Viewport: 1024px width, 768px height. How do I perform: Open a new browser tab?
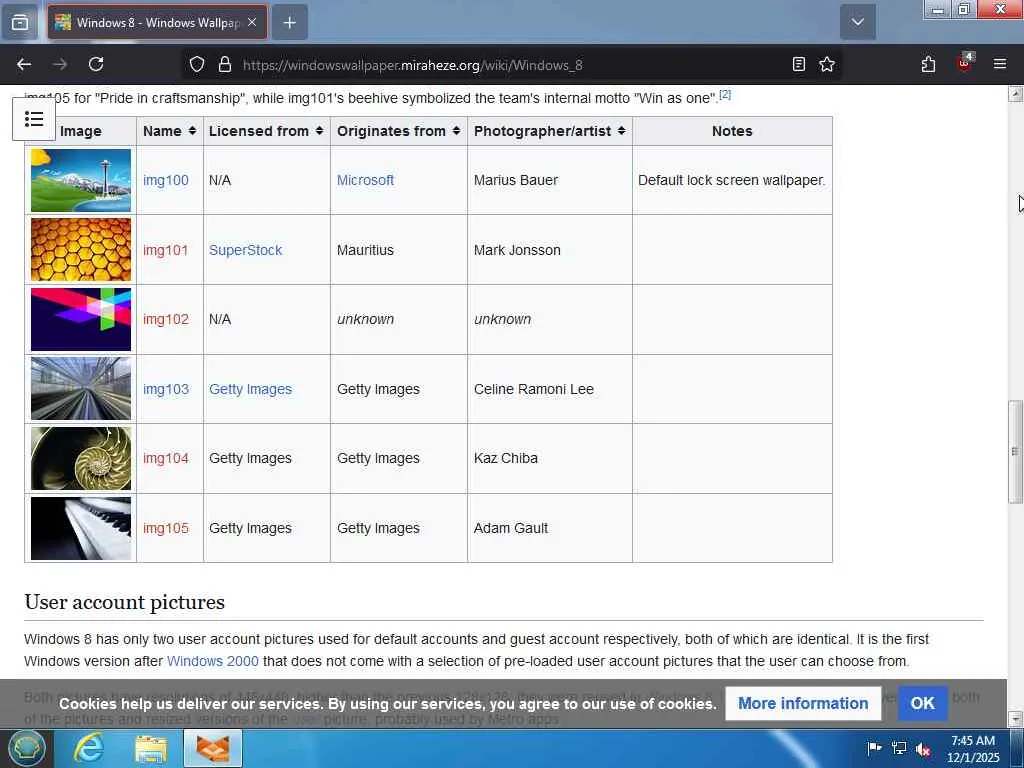pyautogui.click(x=290, y=23)
